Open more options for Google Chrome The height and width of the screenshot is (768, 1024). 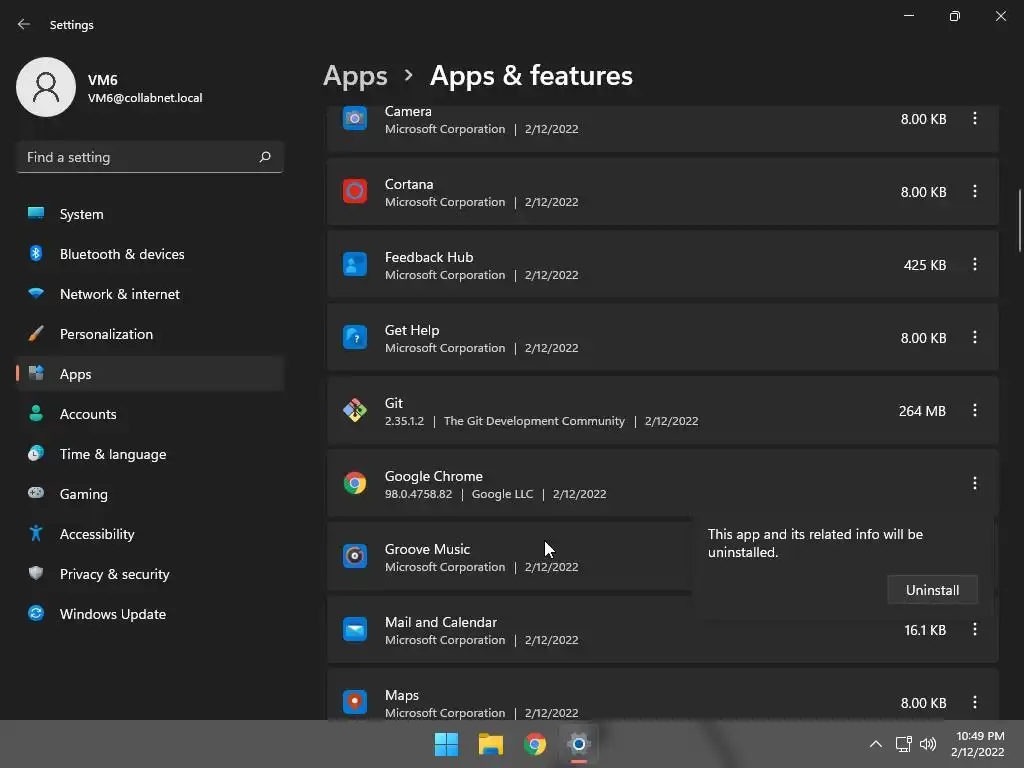click(974, 483)
